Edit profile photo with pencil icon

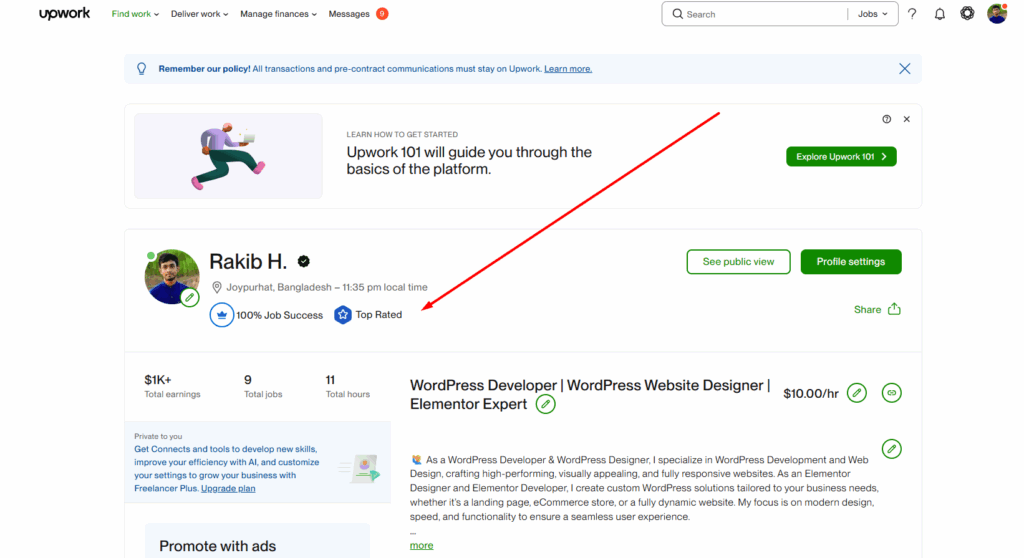(x=190, y=297)
